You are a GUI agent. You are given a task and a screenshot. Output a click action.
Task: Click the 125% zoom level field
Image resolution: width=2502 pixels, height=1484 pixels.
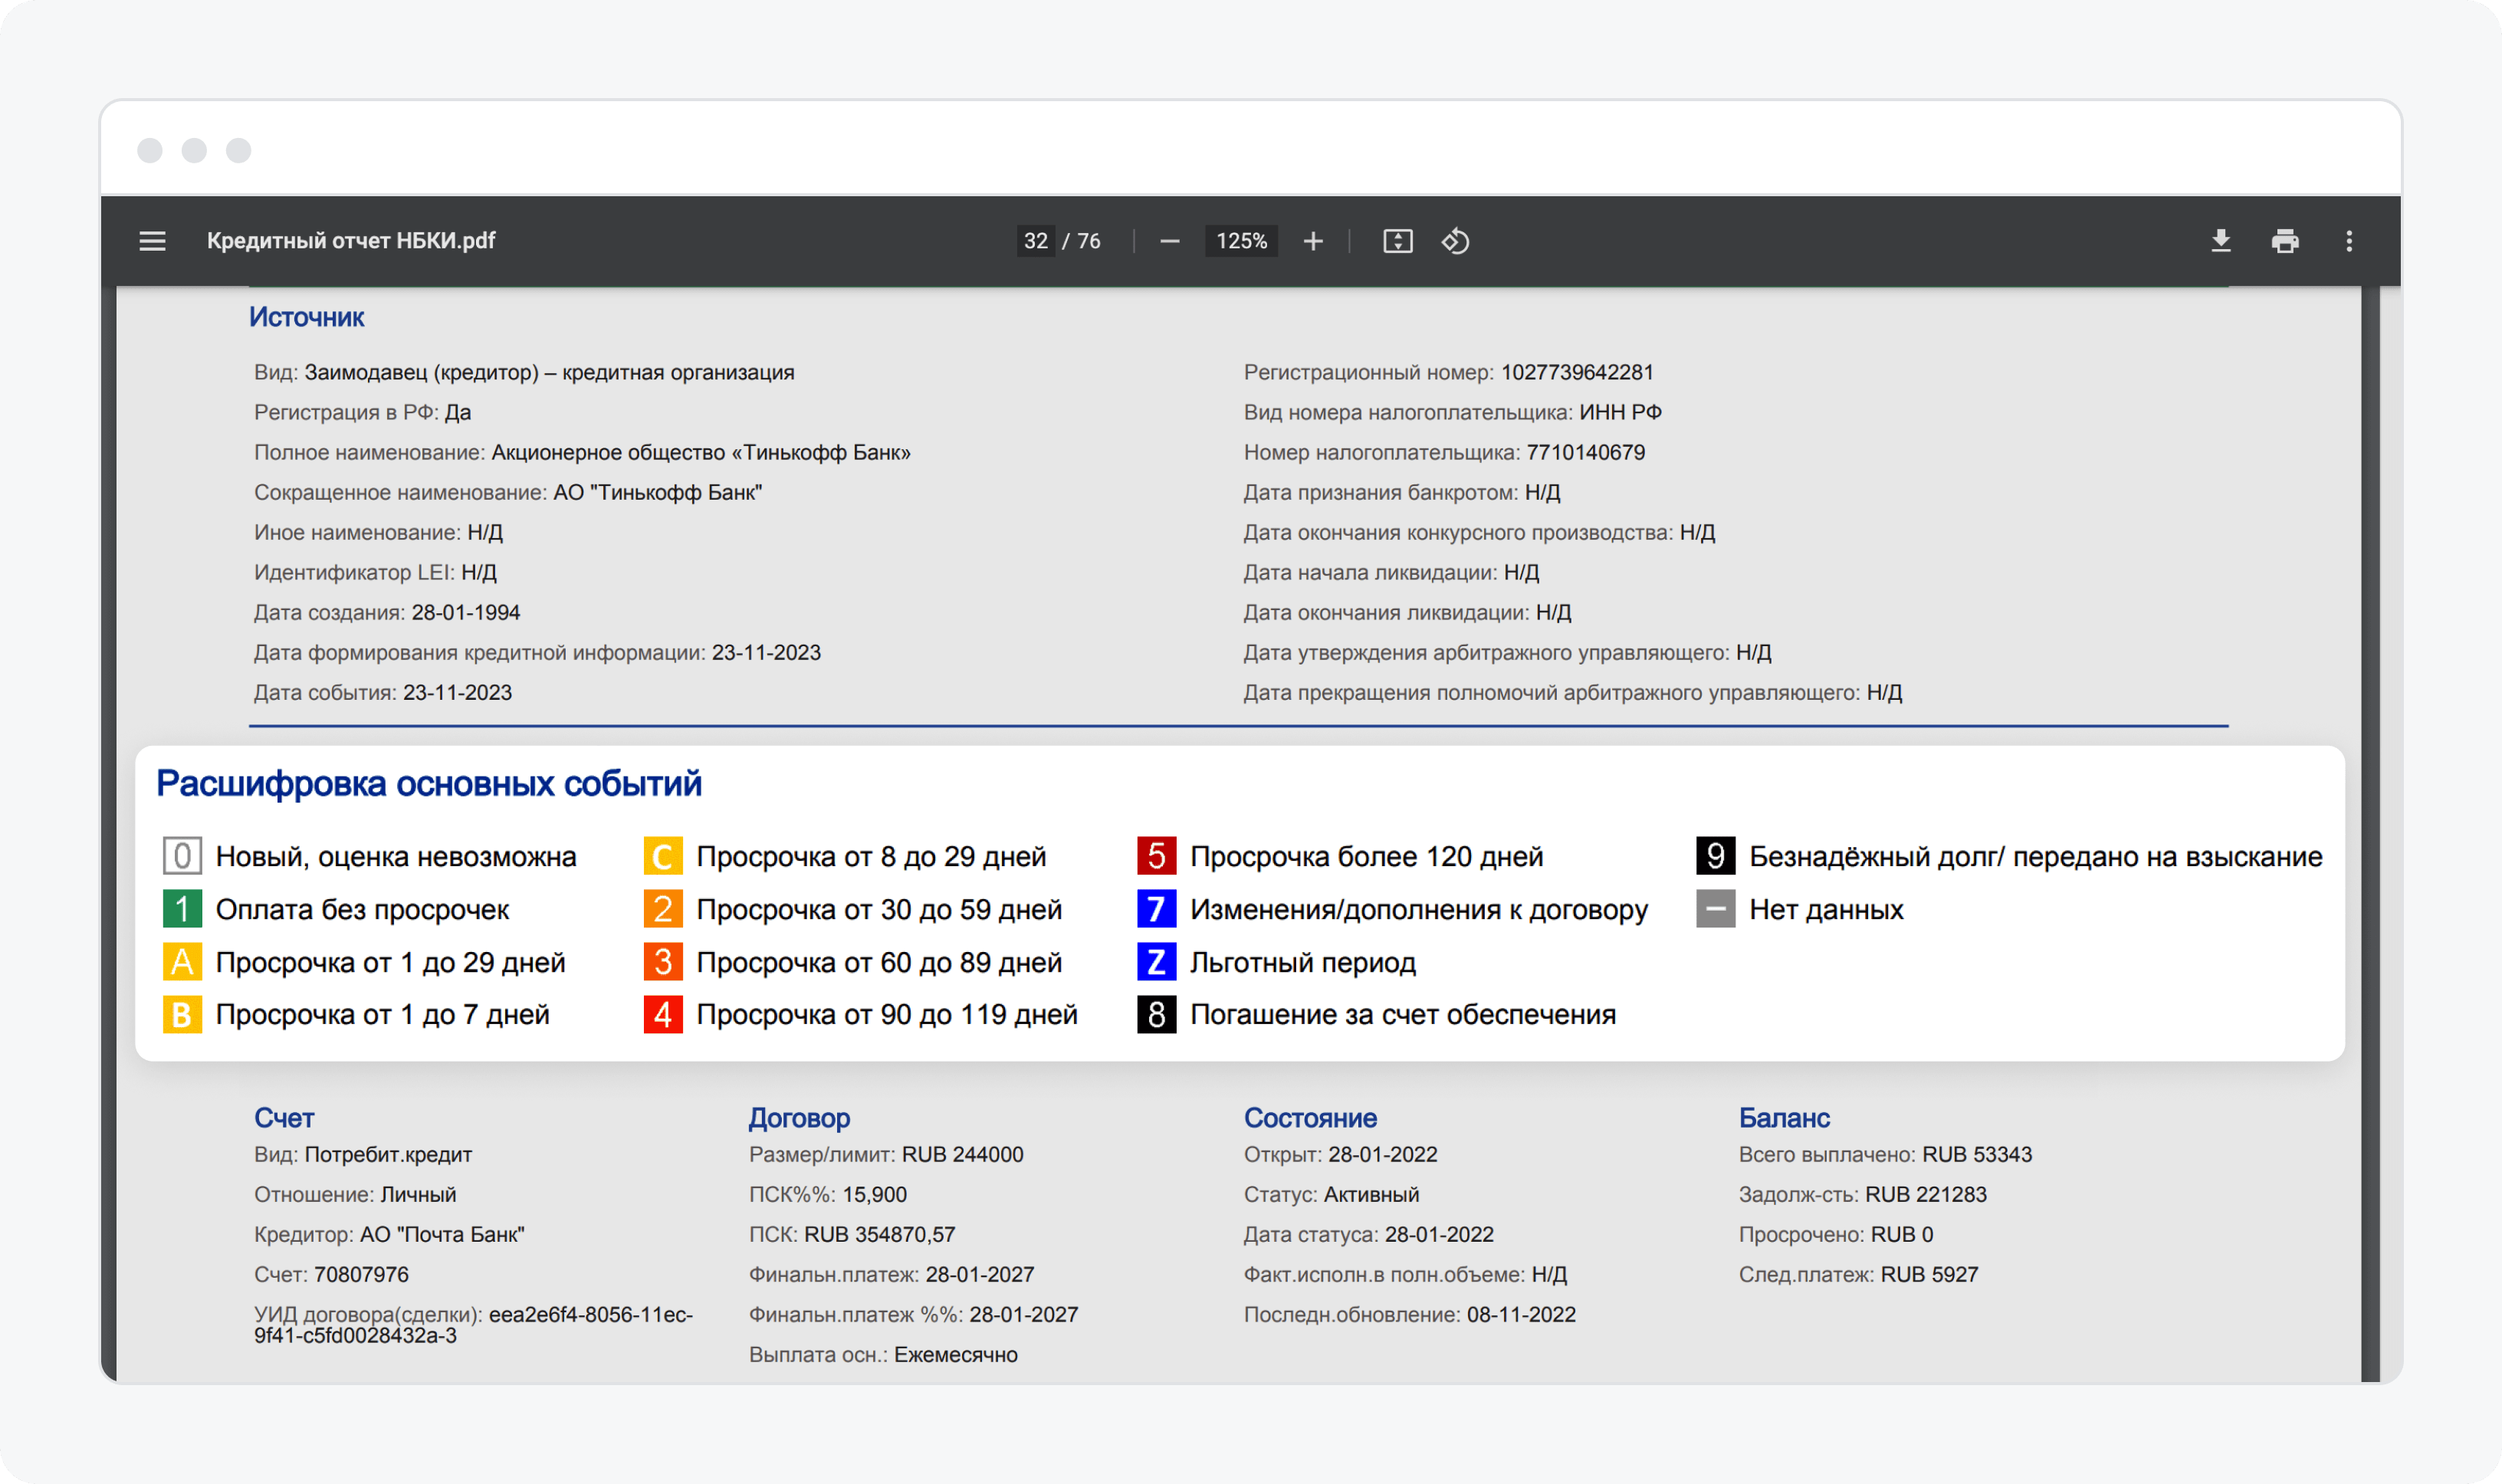tap(1241, 241)
